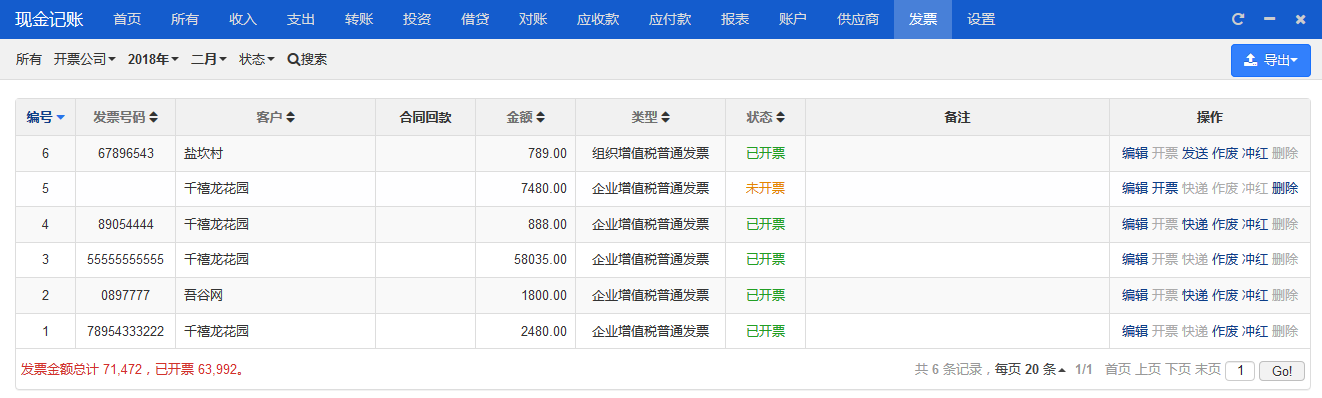Sort by 客户 column arrows

290,117
